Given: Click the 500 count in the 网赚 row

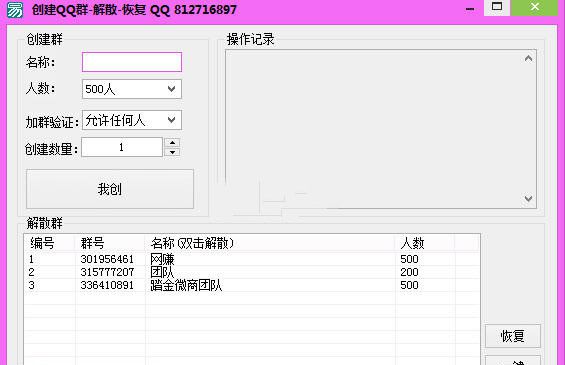Looking at the screenshot, I should [409, 259].
